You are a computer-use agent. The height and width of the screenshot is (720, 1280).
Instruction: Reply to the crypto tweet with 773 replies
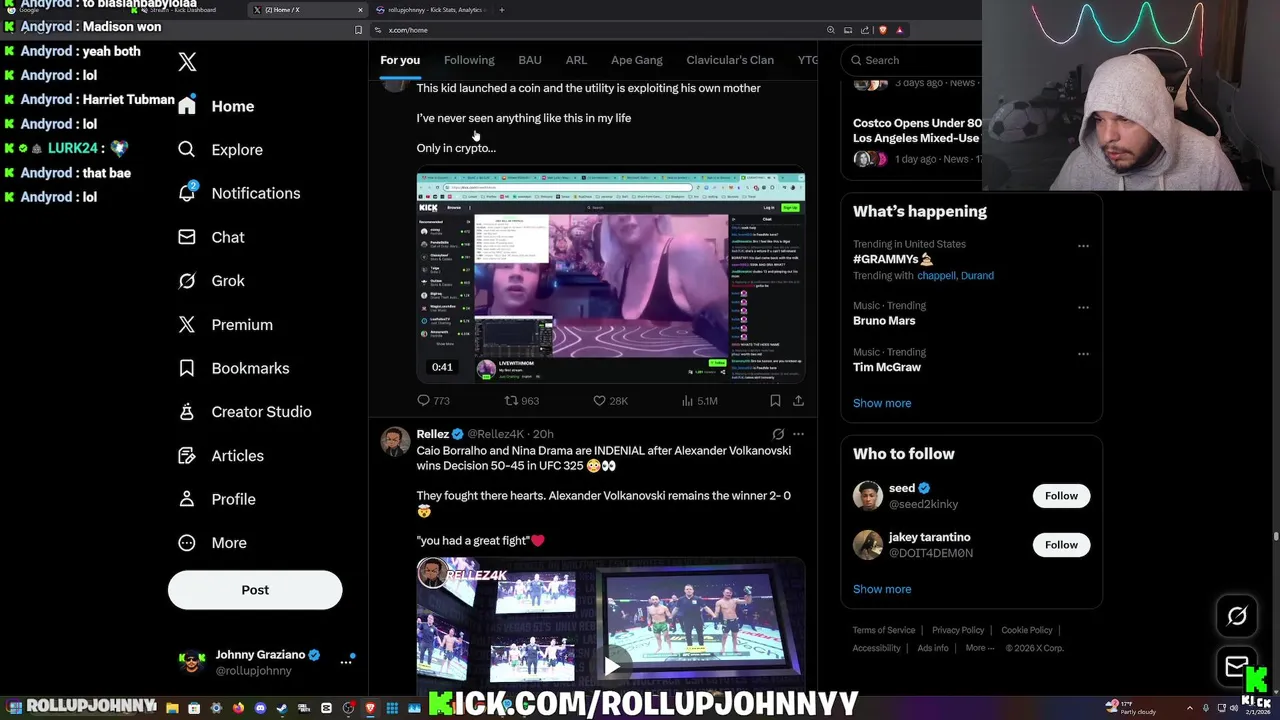click(433, 401)
